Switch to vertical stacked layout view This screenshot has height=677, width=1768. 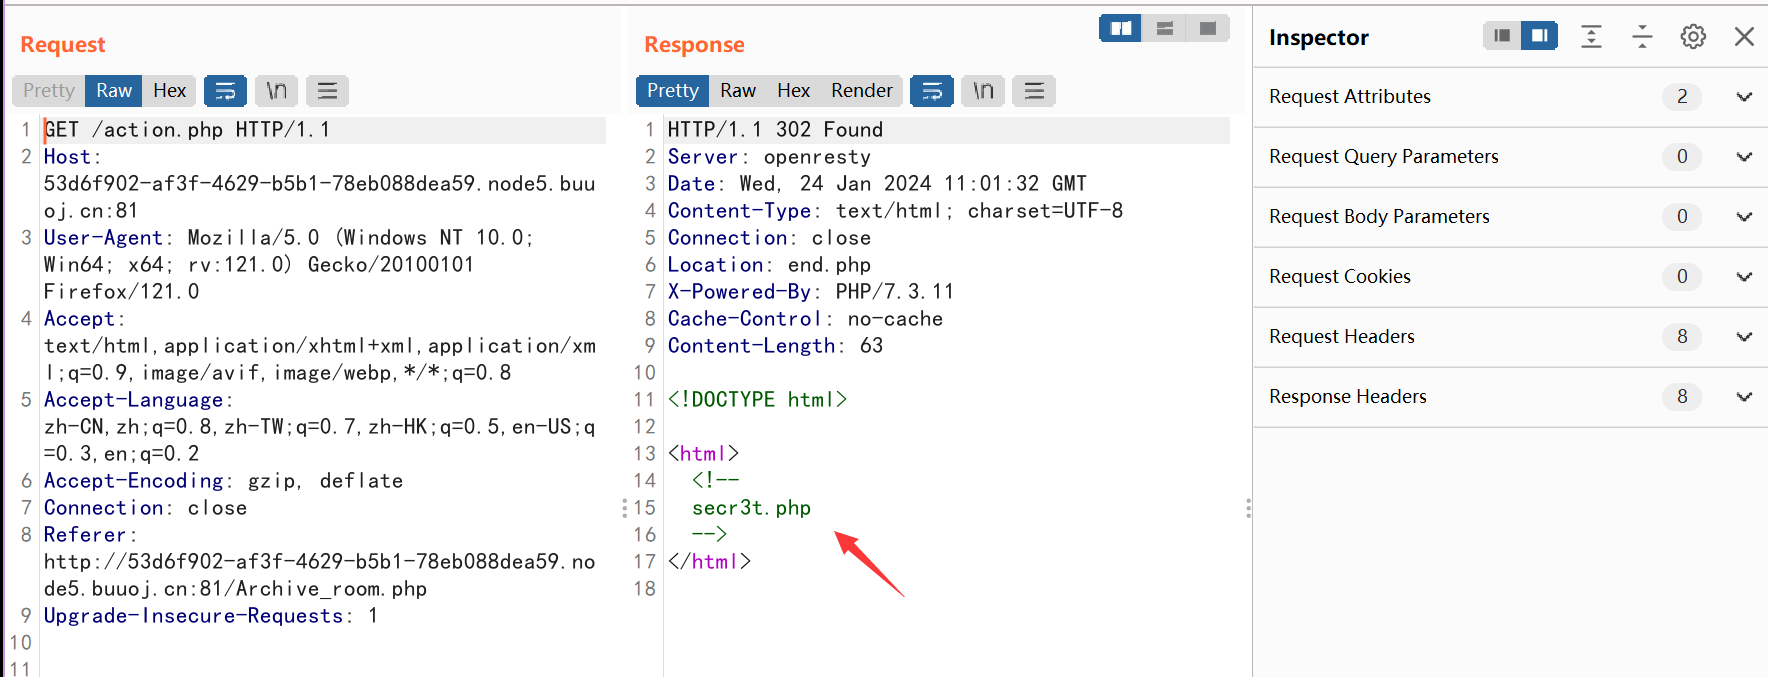pos(1165,28)
